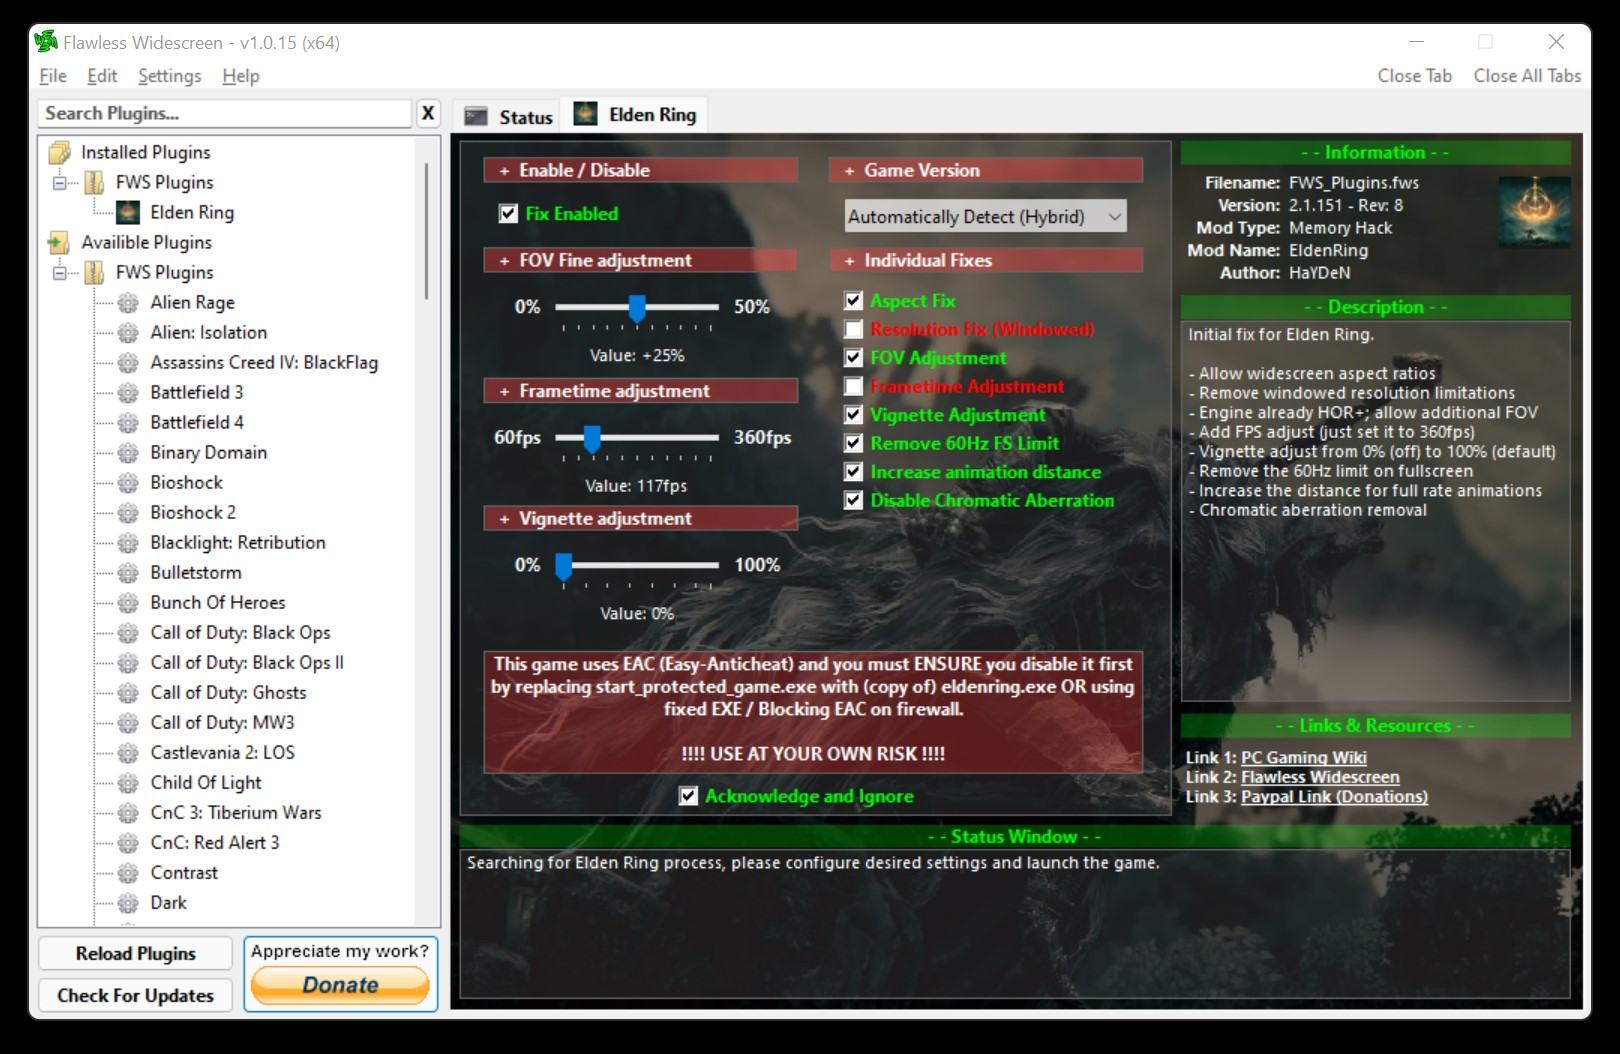1620x1054 pixels.
Task: Toggle the Vignette Adjustment checkbox
Action: pyautogui.click(x=853, y=414)
